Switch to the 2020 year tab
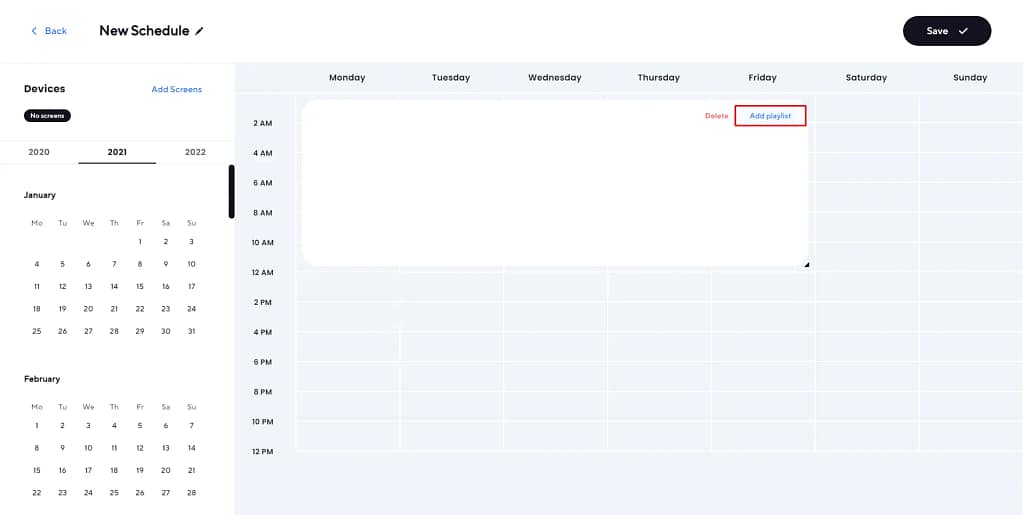Image resolution: width=1023 pixels, height=515 pixels. tap(39, 152)
